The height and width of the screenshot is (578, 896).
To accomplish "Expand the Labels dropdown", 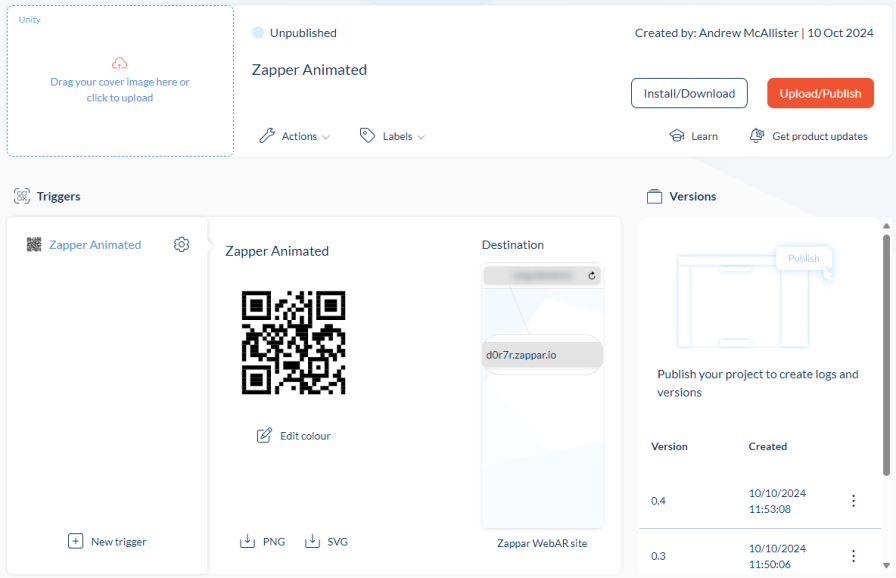I will [393, 136].
